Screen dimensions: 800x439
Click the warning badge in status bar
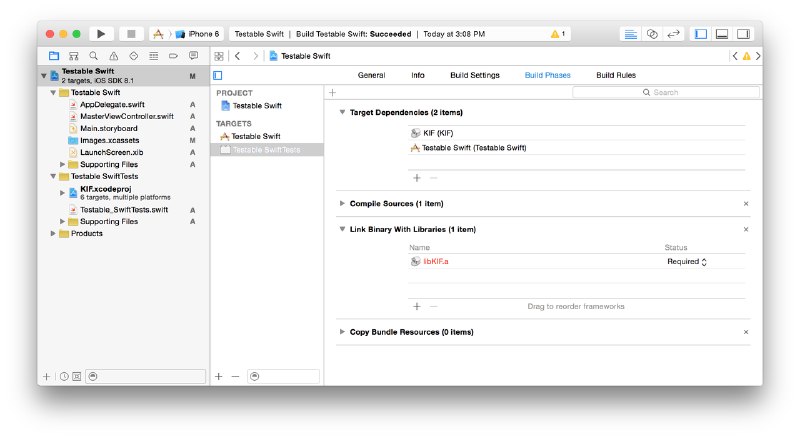point(558,34)
